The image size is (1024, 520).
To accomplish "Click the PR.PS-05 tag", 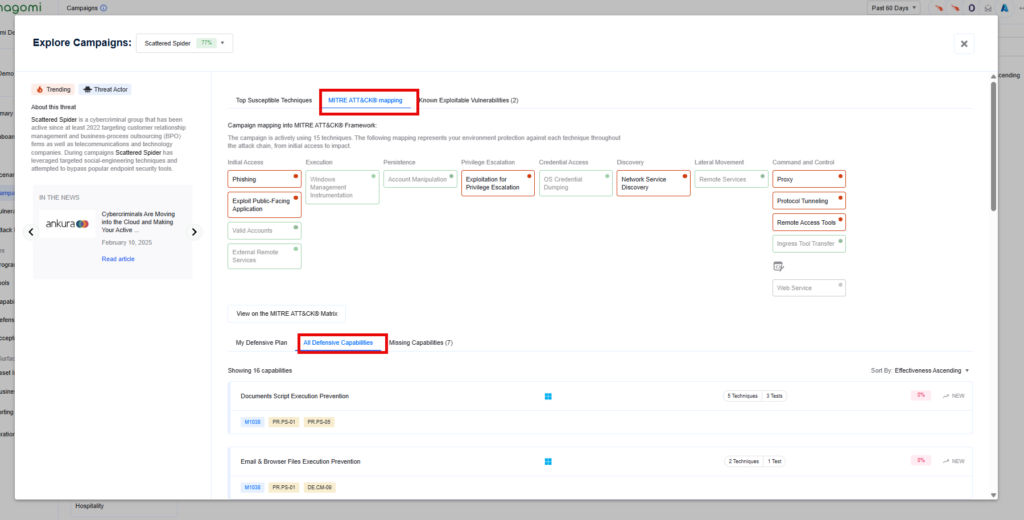I will point(319,422).
